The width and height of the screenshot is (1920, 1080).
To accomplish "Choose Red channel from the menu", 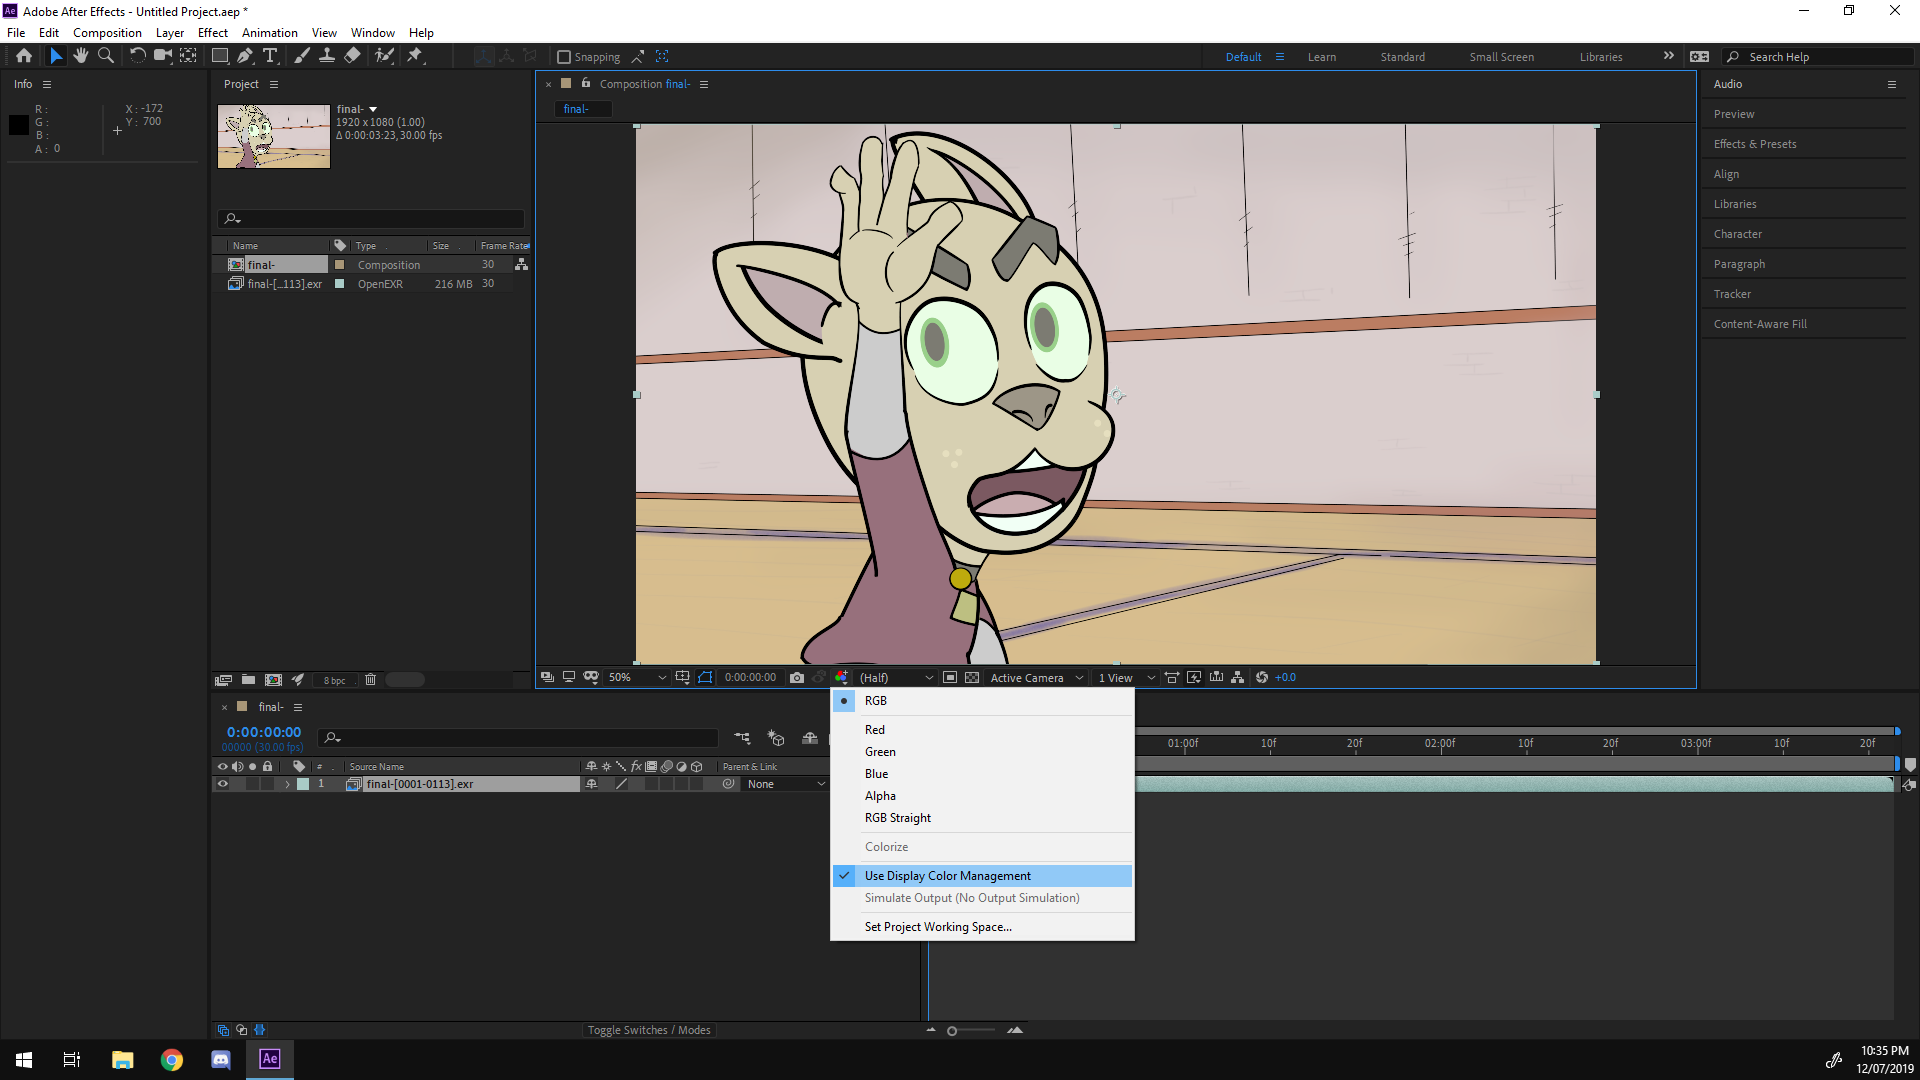I will (x=982, y=730).
